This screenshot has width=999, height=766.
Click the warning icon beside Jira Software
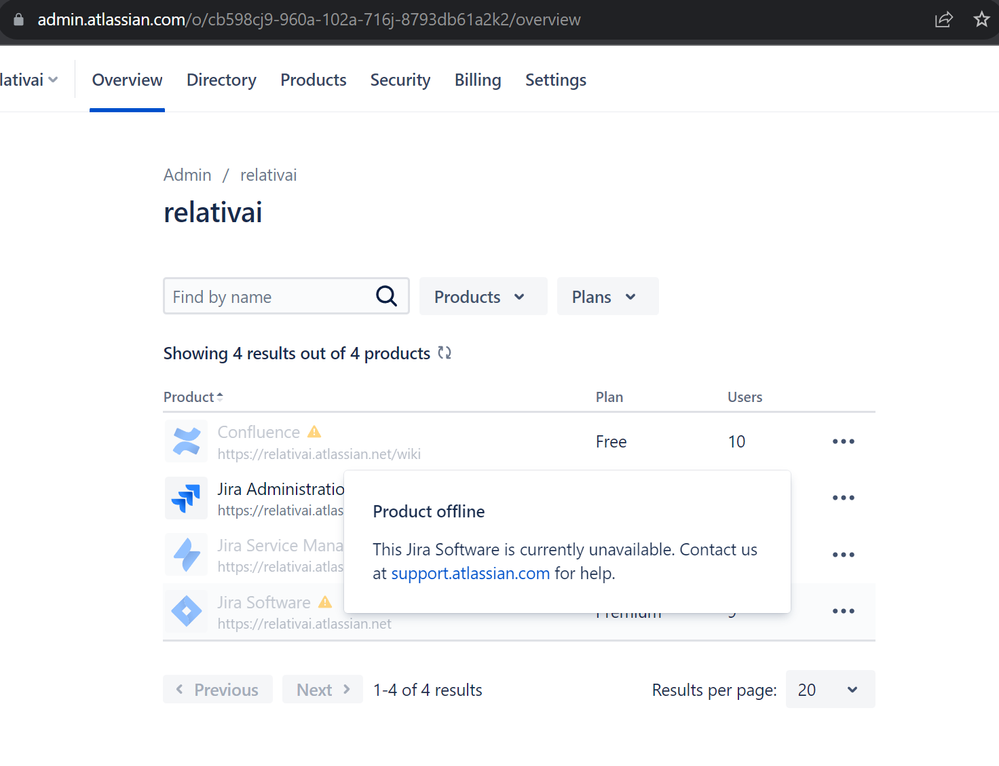click(x=325, y=602)
